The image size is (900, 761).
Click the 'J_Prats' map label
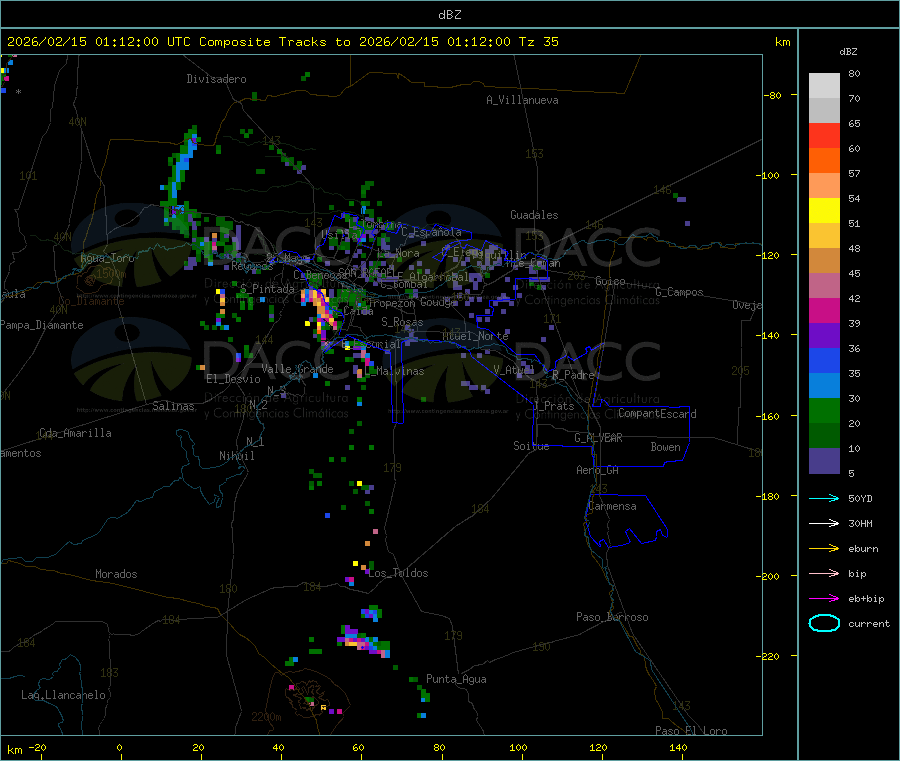(x=553, y=406)
